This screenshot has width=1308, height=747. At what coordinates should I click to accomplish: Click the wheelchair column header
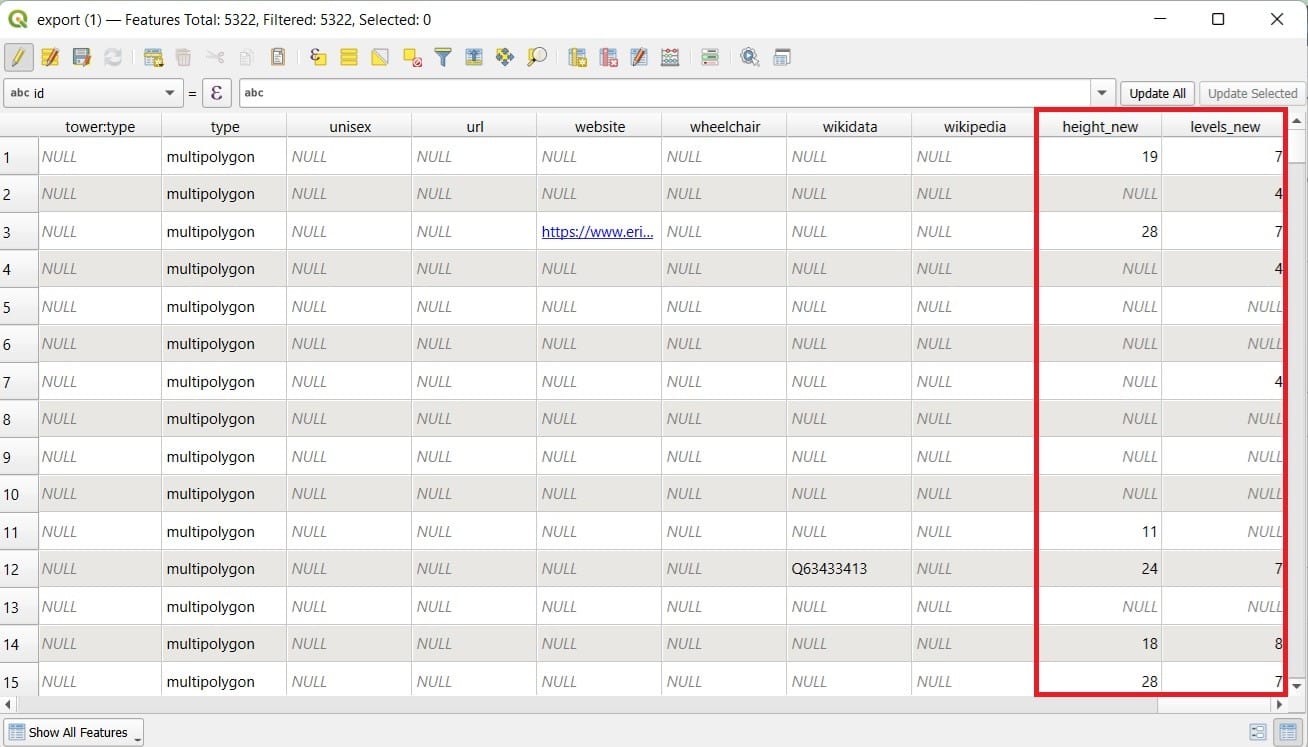pos(724,126)
